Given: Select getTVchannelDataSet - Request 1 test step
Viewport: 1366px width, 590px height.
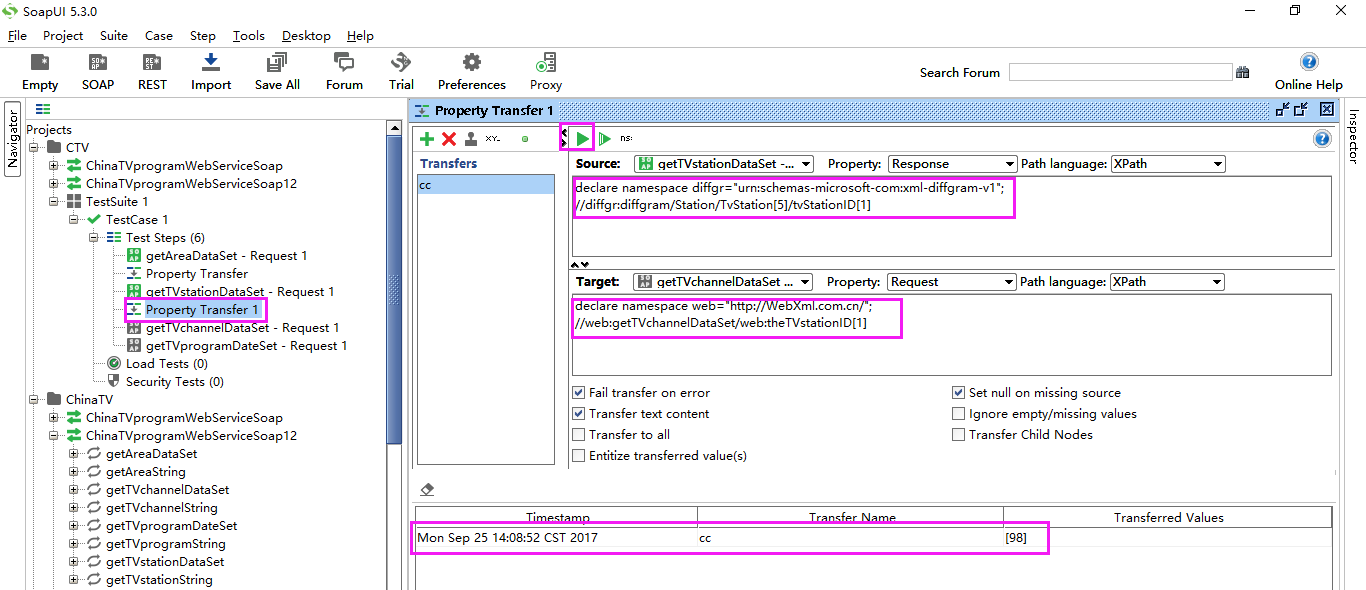Looking at the screenshot, I should point(242,328).
